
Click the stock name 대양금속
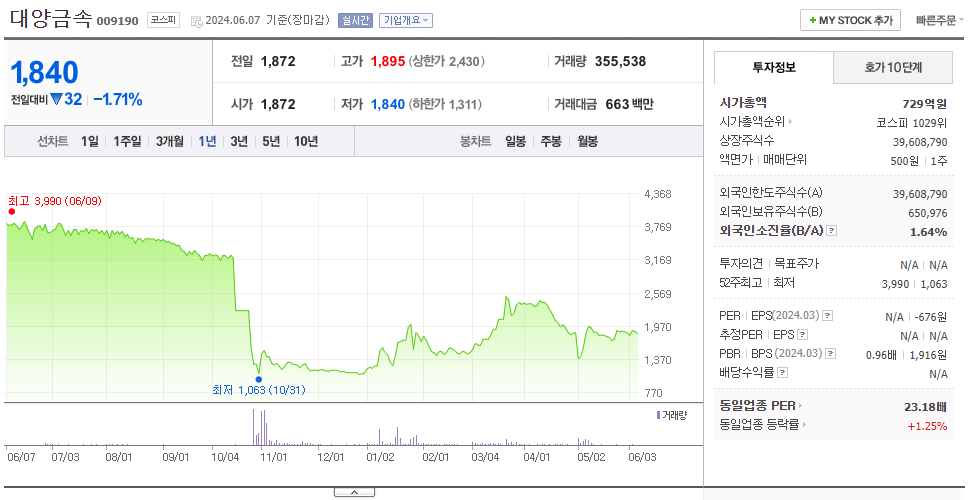[x=51, y=19]
